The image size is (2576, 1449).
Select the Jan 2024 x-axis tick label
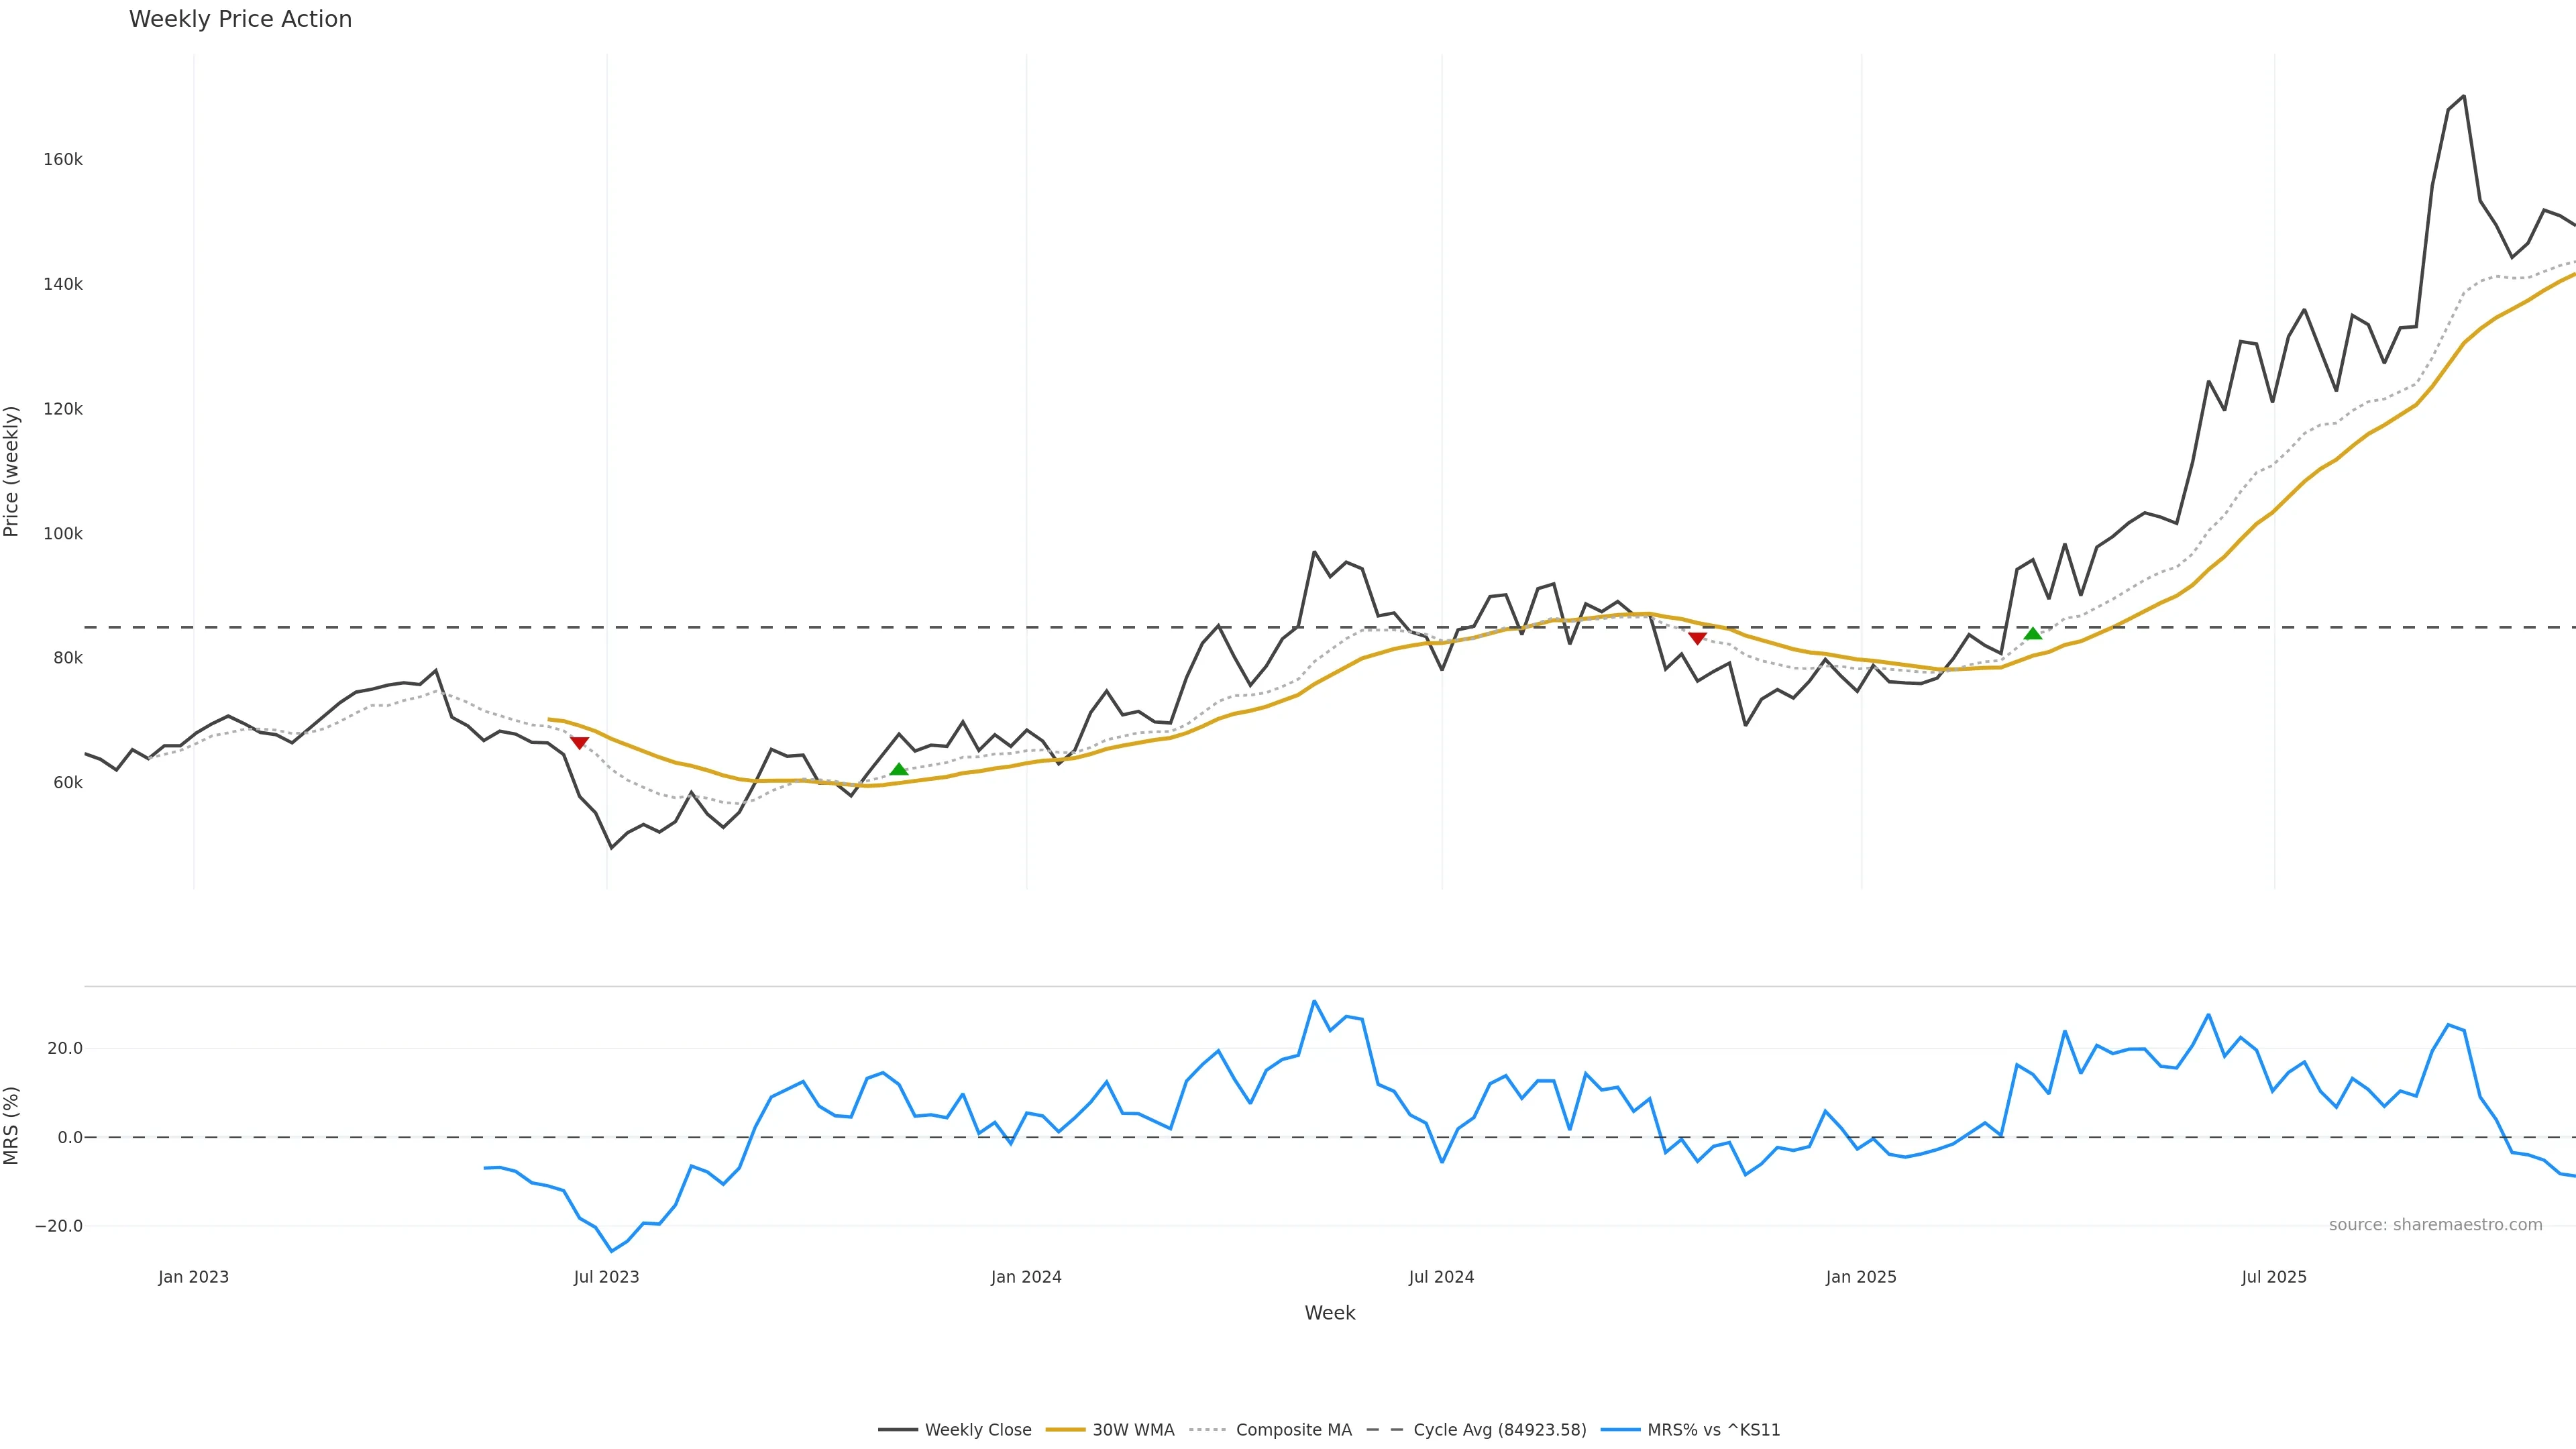tap(1026, 1277)
